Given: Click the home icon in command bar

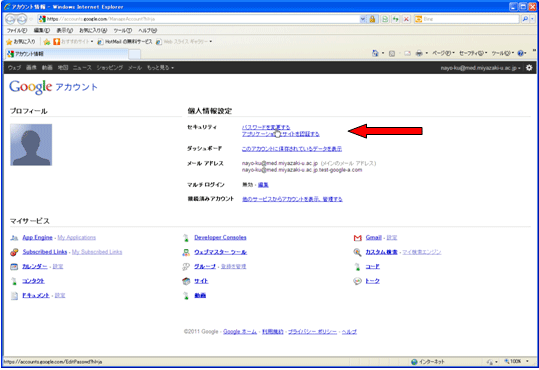Looking at the screenshot, I should (x=375, y=53).
